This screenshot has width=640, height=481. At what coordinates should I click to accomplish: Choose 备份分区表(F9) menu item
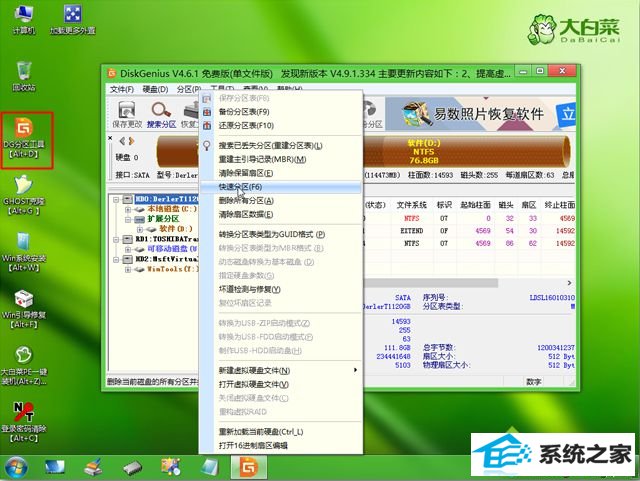point(281,112)
